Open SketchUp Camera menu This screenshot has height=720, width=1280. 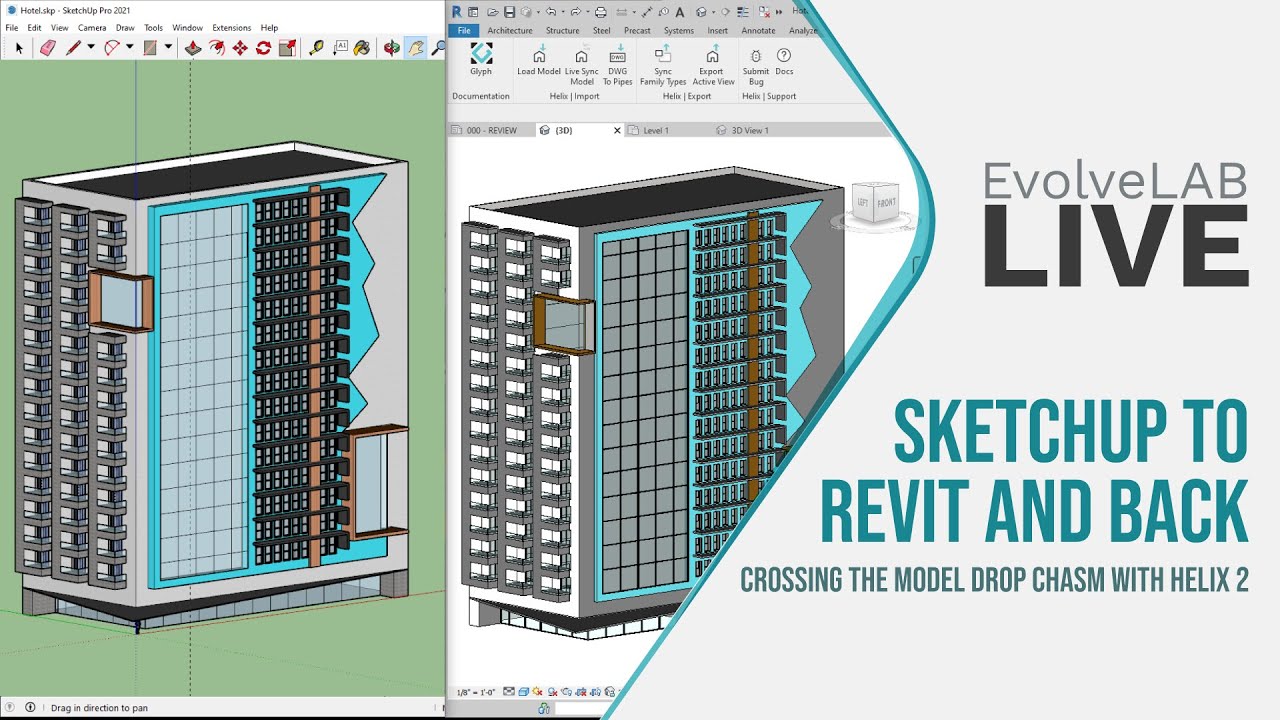(x=92, y=28)
